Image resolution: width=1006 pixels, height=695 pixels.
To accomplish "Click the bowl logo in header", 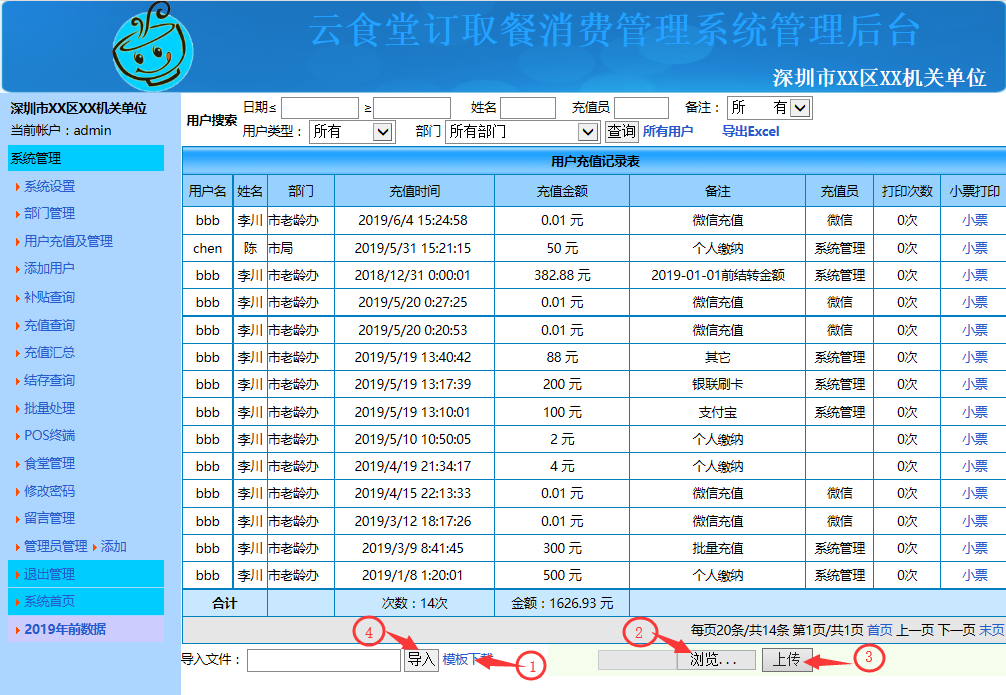I will (152, 47).
